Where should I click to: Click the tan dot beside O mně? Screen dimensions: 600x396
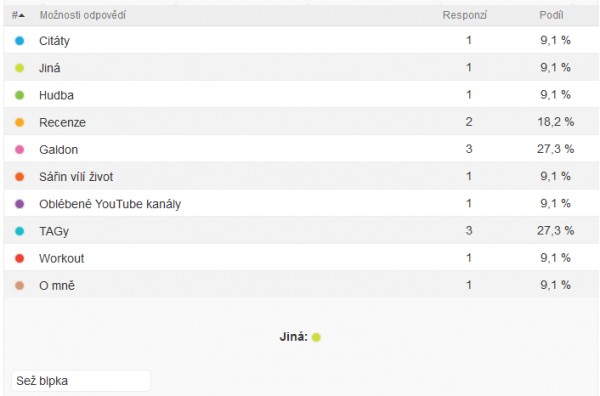tap(20, 285)
